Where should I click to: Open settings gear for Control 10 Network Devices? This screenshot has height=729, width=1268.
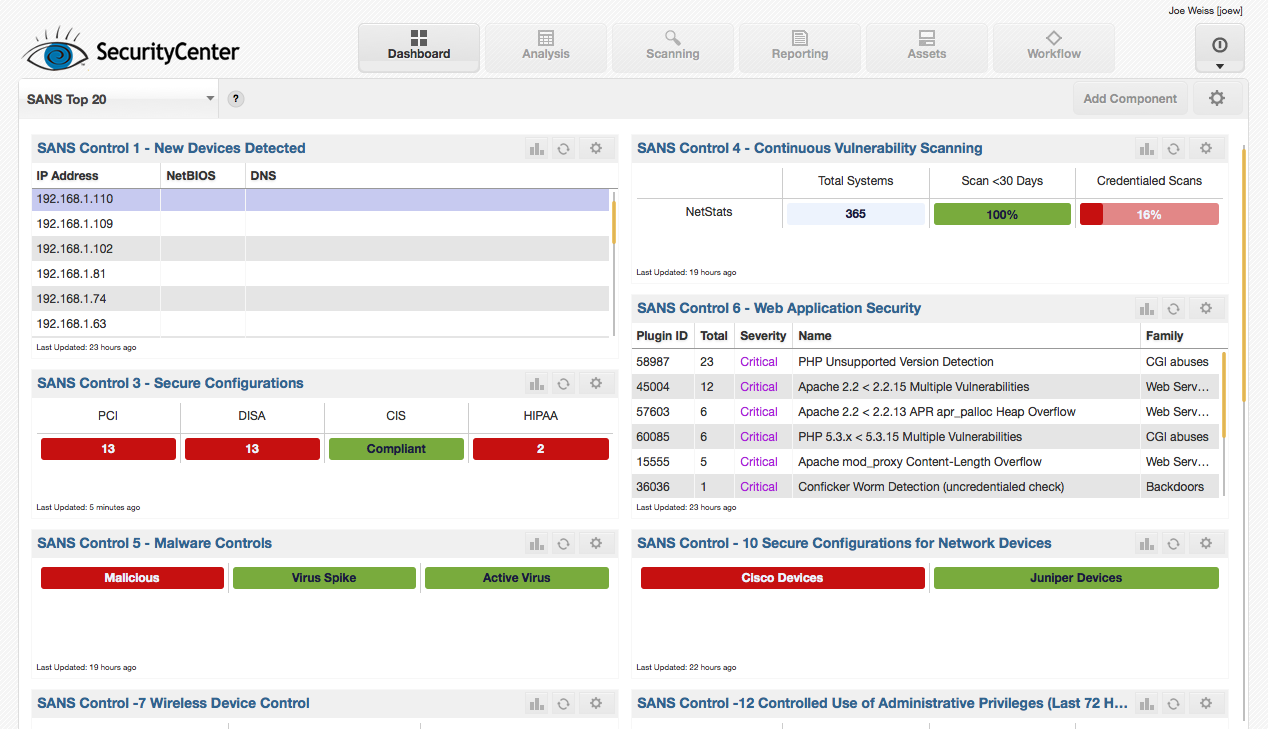1206,543
